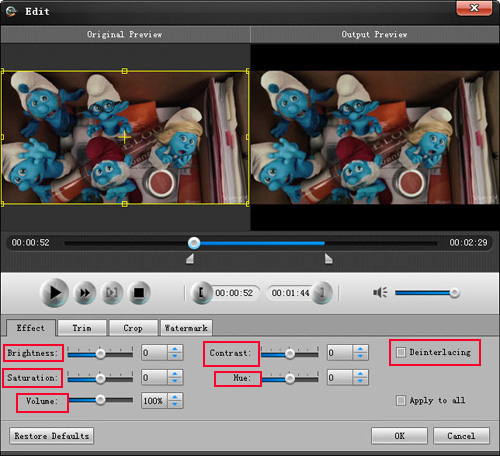Decrease Contrast with the down stepper arrow
500x456 pixels.
360,356
